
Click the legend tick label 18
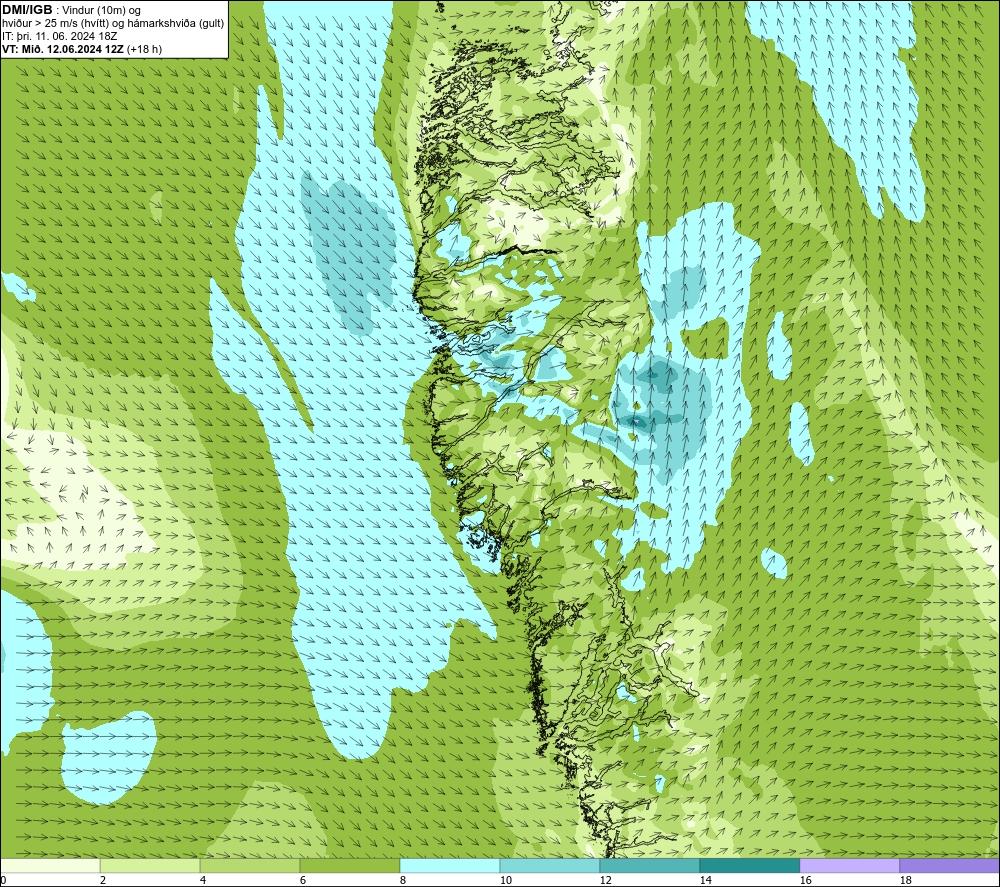click(x=905, y=880)
